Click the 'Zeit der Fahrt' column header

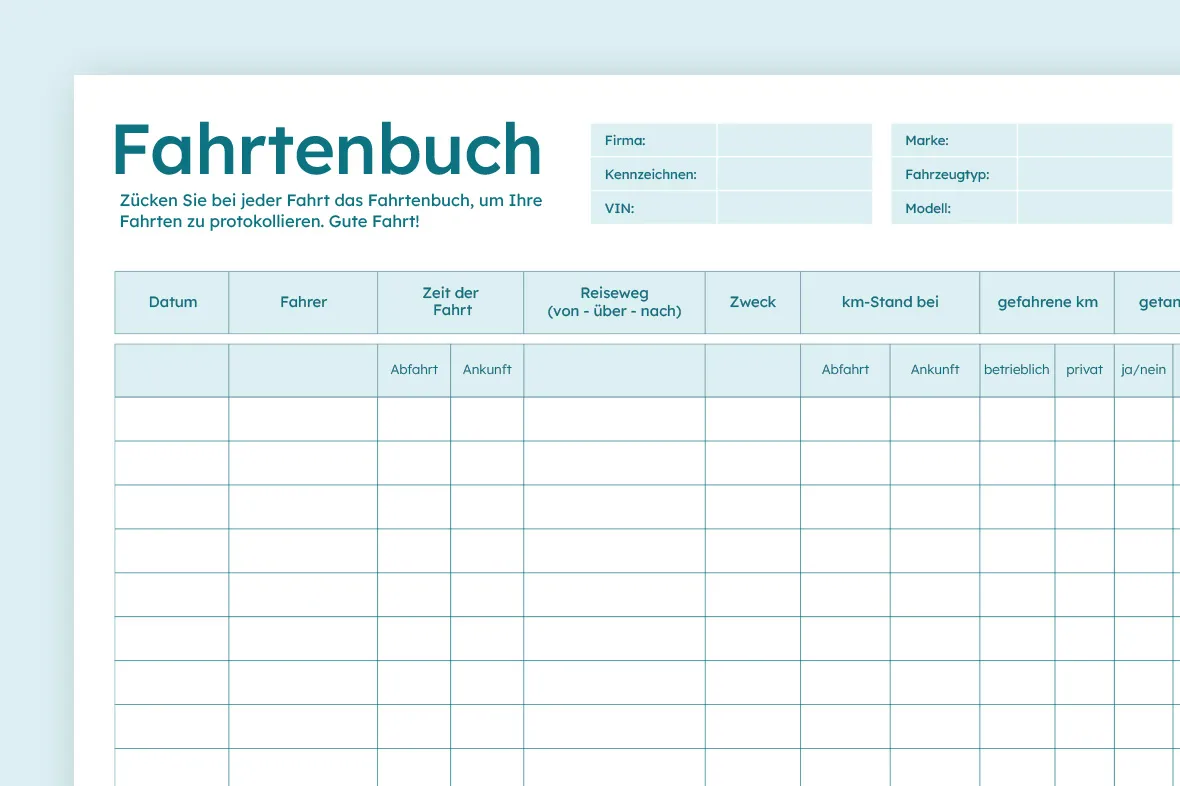pos(451,302)
